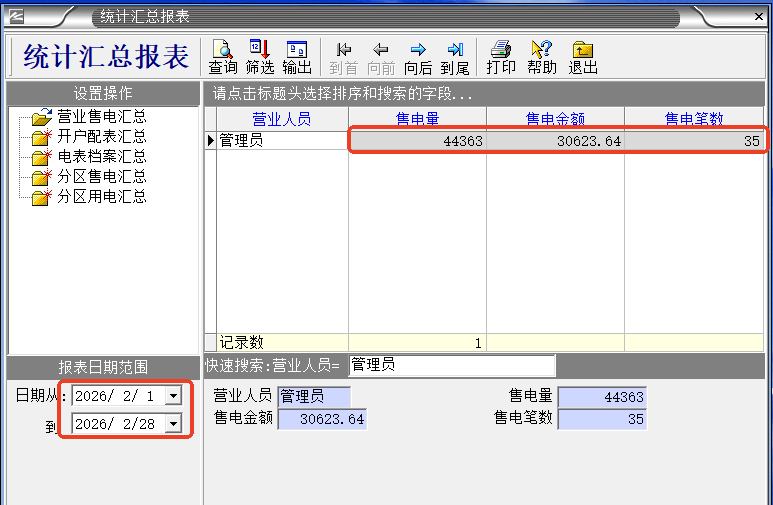Jump to next record with 向后

pyautogui.click(x=418, y=57)
